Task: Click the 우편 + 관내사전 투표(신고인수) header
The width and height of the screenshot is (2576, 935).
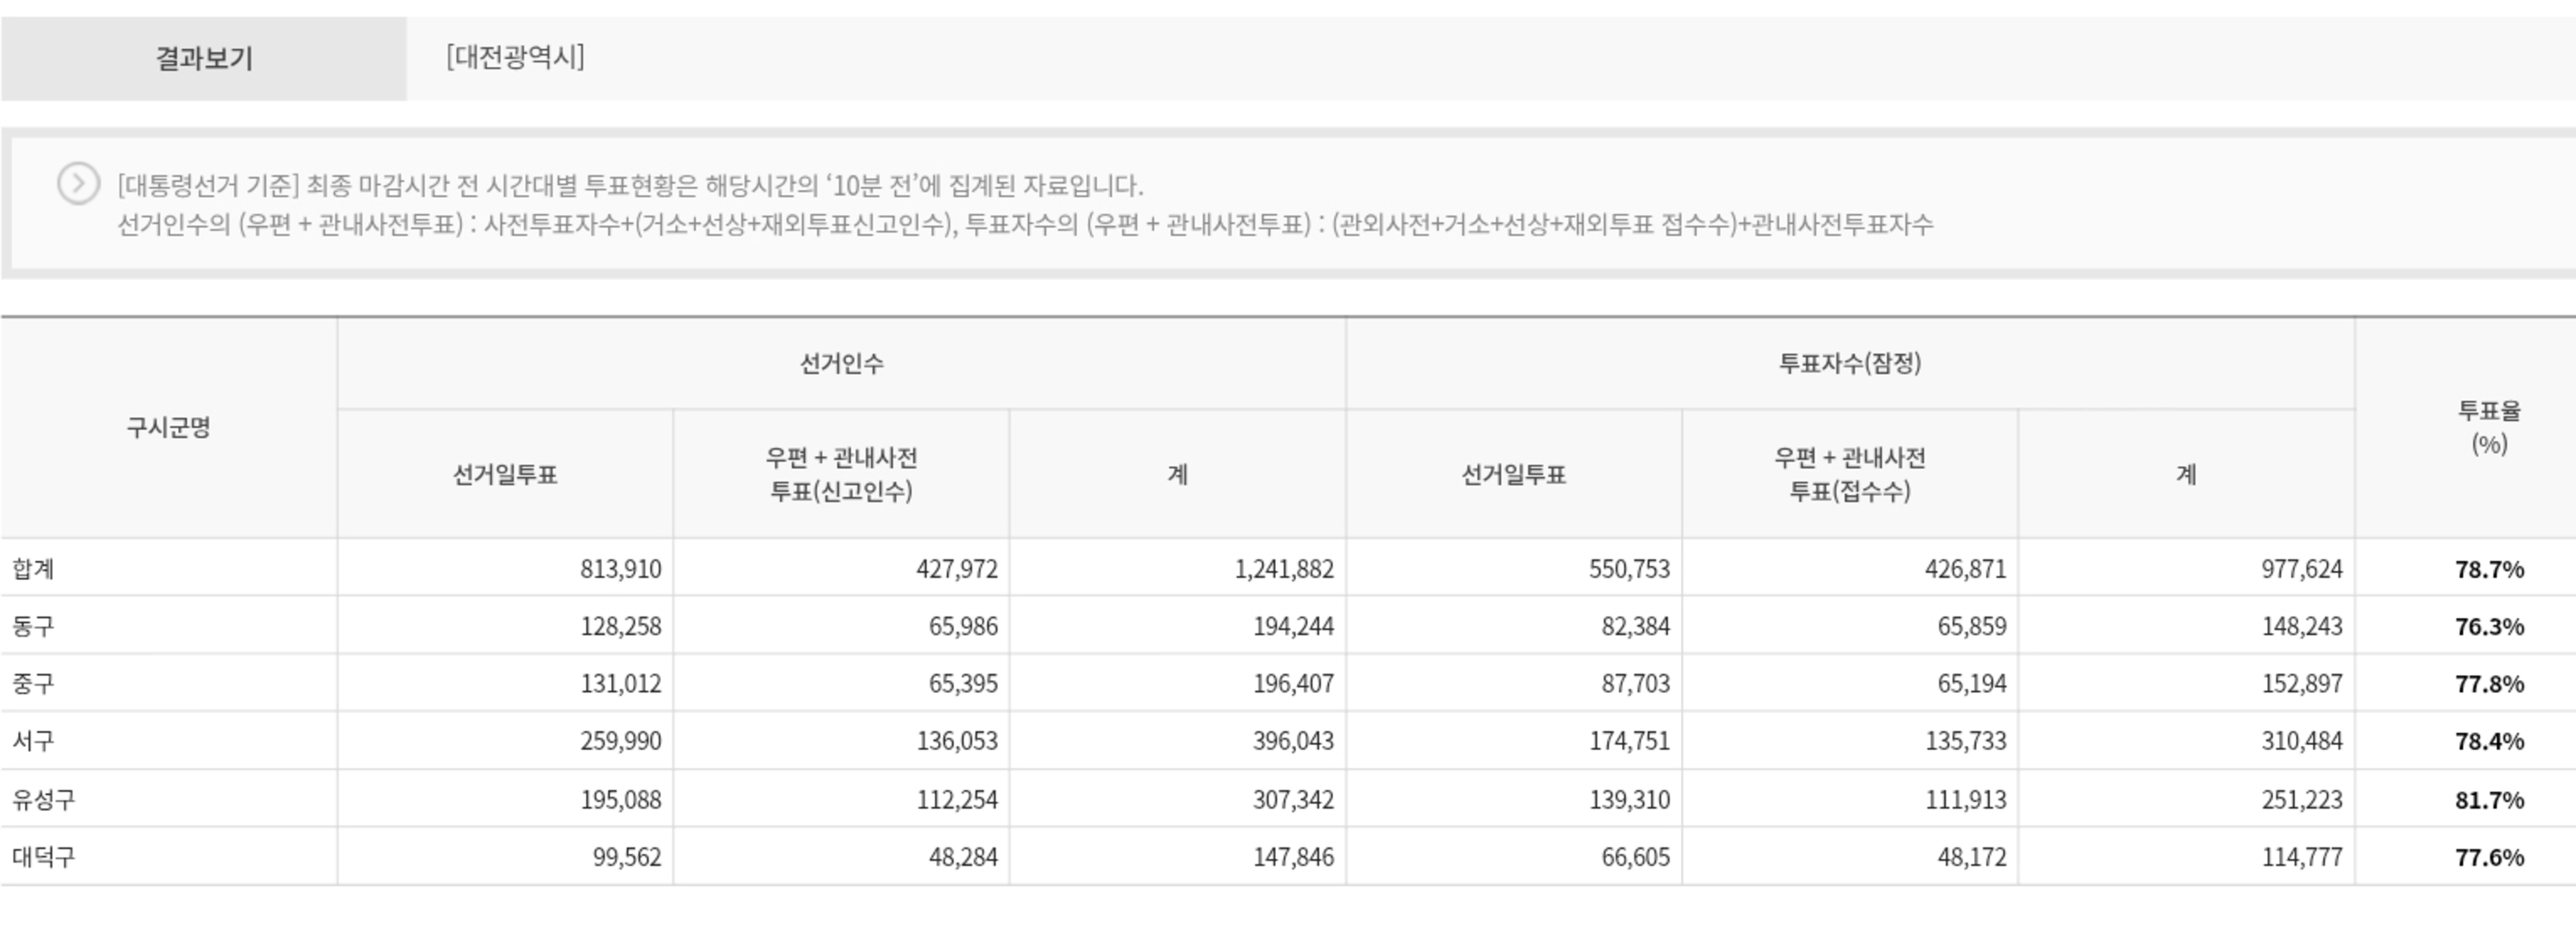Action: click(x=841, y=474)
